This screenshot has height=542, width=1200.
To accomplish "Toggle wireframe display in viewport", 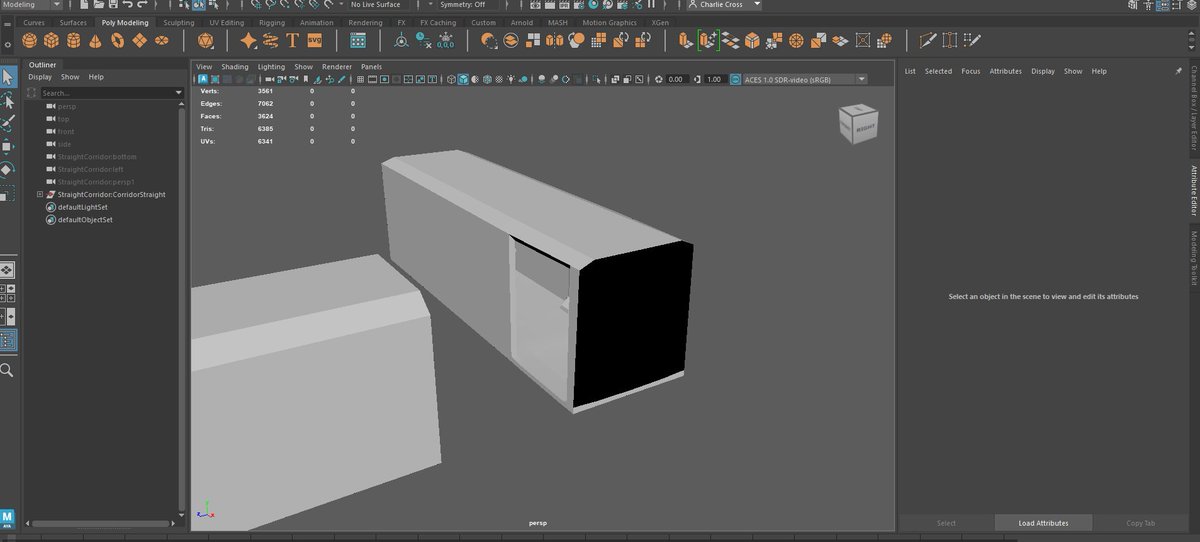I will [x=451, y=79].
